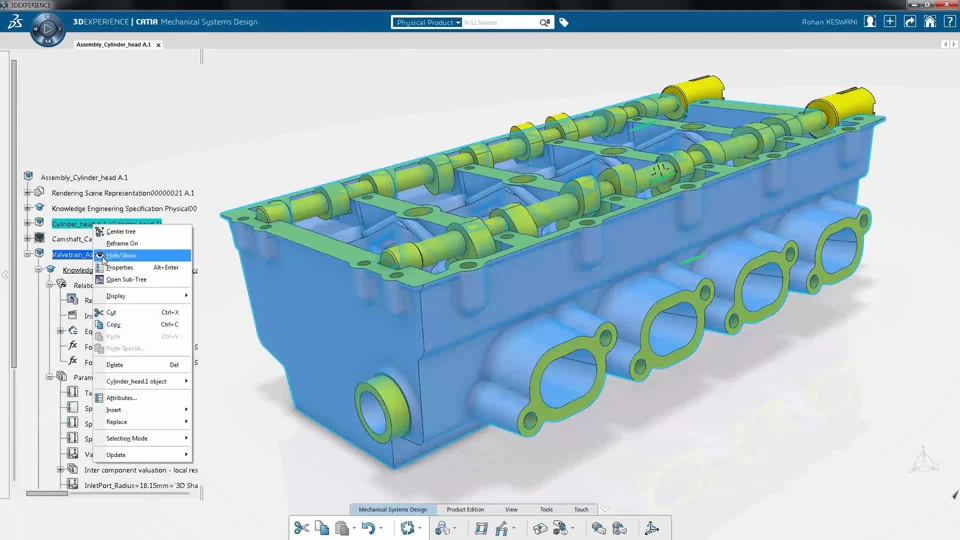Expand the Camshaft tree node
Viewport: 960px width, 540px height.
[27, 239]
